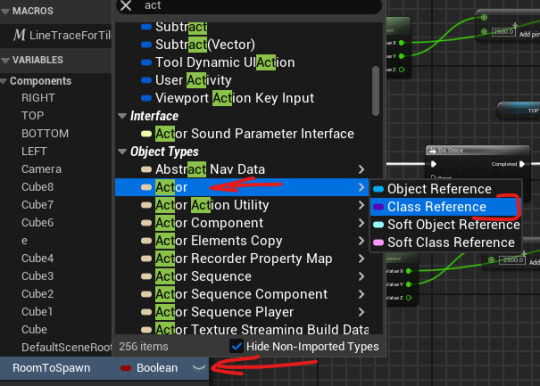Click the purple Class Reference pill icon
The height and width of the screenshot is (386, 540).
(x=378, y=207)
